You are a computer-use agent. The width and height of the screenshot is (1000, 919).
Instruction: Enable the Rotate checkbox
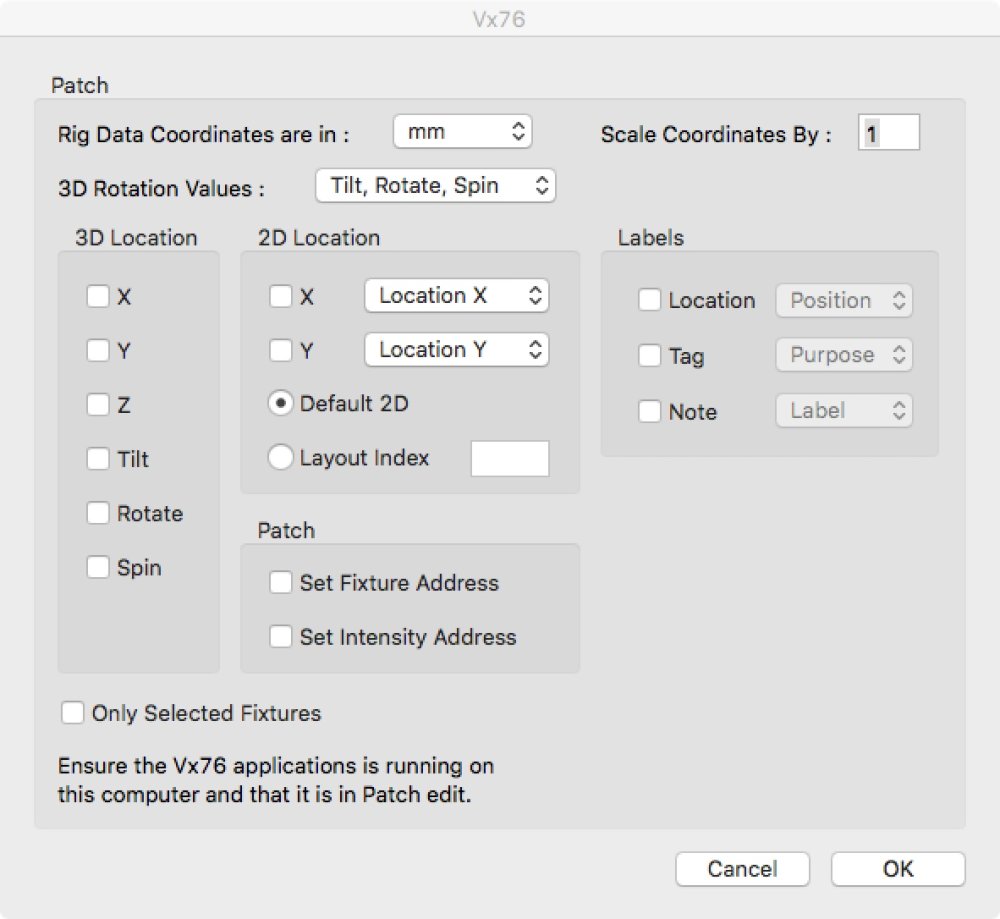[97, 513]
